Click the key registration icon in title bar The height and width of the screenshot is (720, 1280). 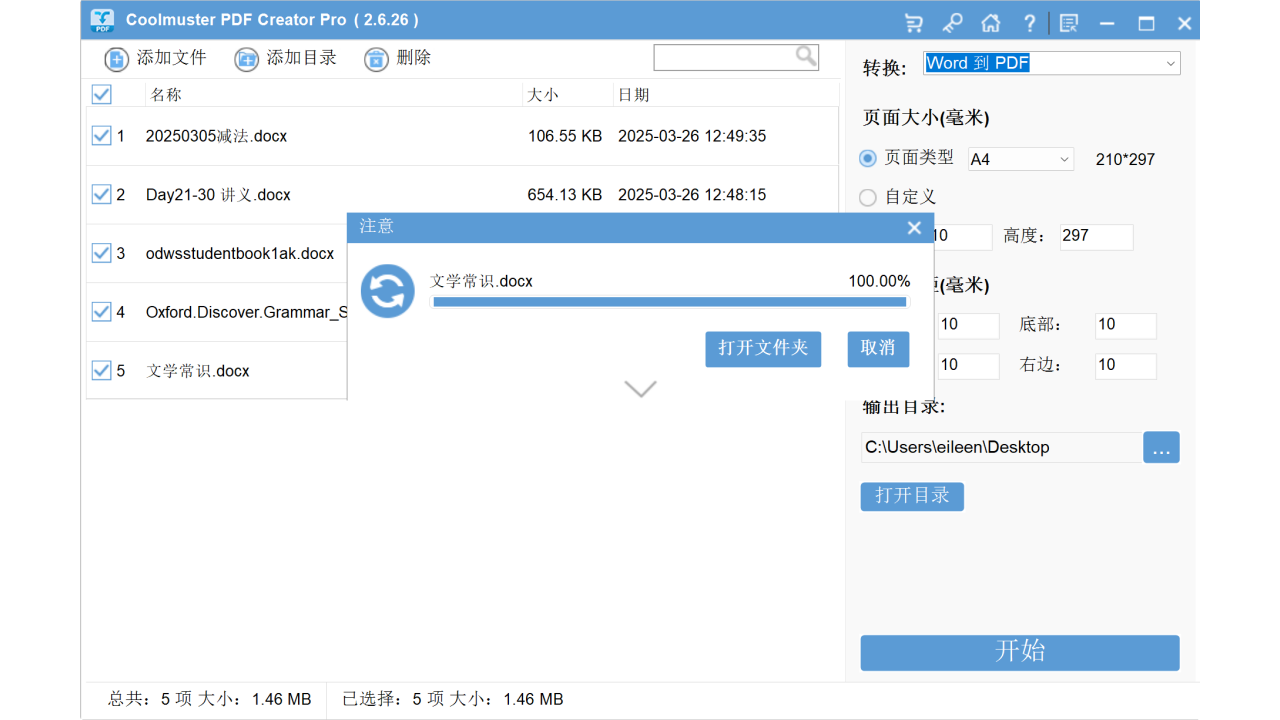coord(952,21)
